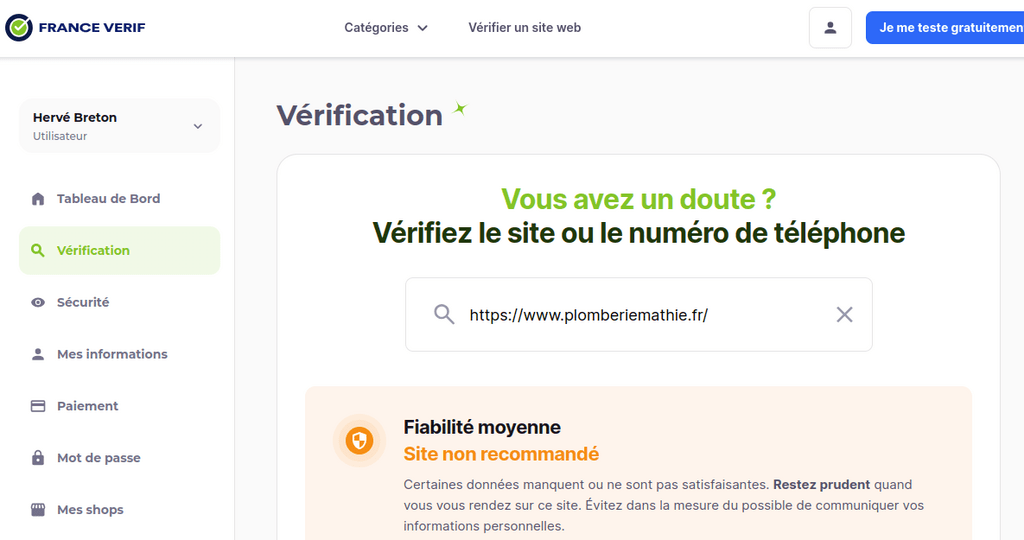
Task: Click the orange shield reliability icon
Action: point(359,441)
